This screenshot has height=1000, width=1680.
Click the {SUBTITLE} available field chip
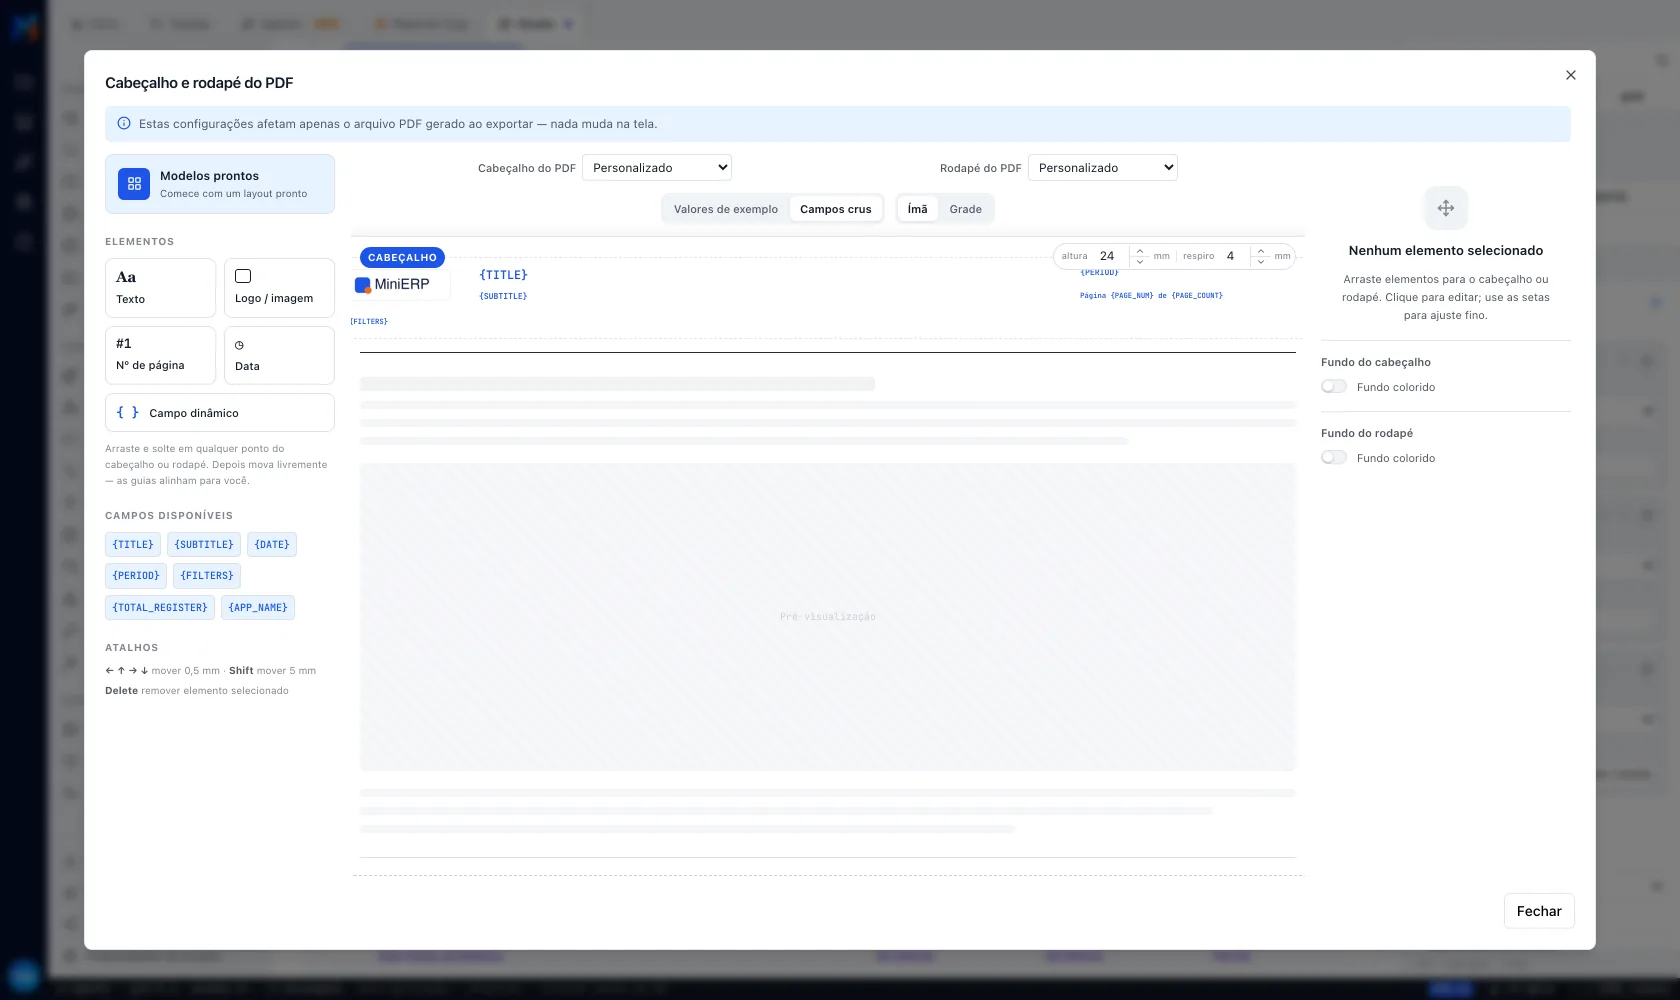204,545
